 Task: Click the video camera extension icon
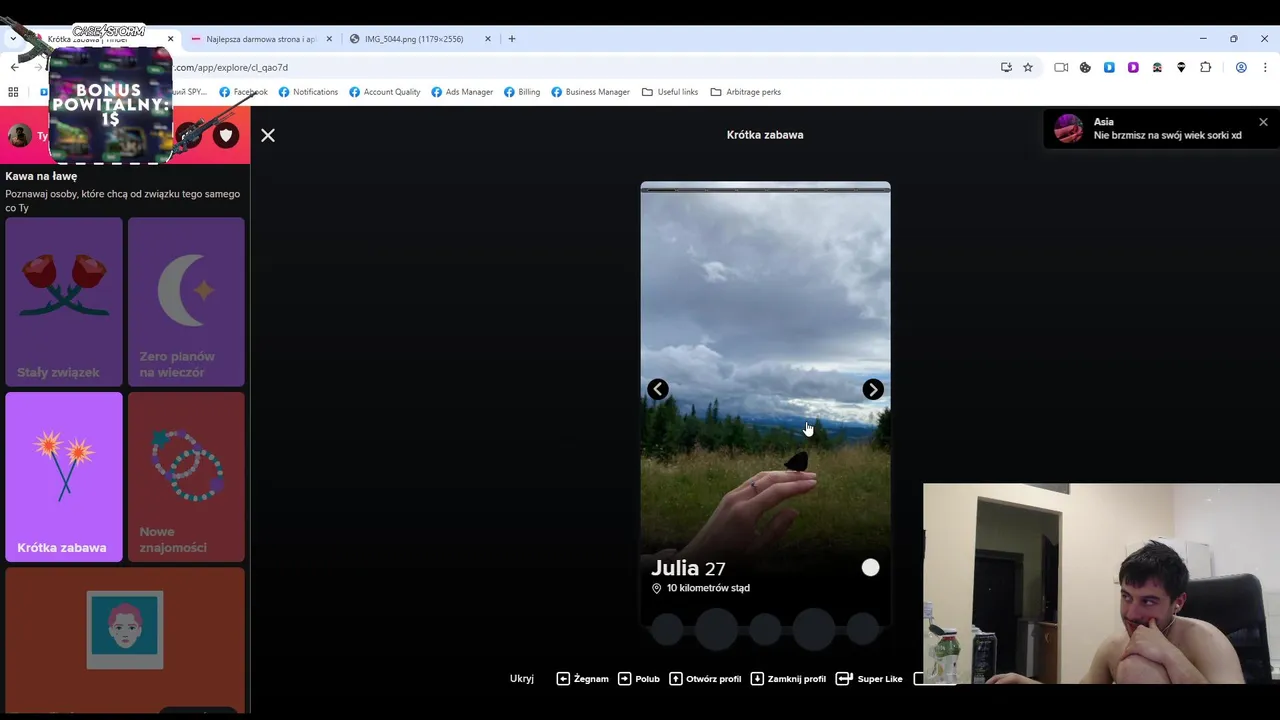pyautogui.click(x=1061, y=67)
